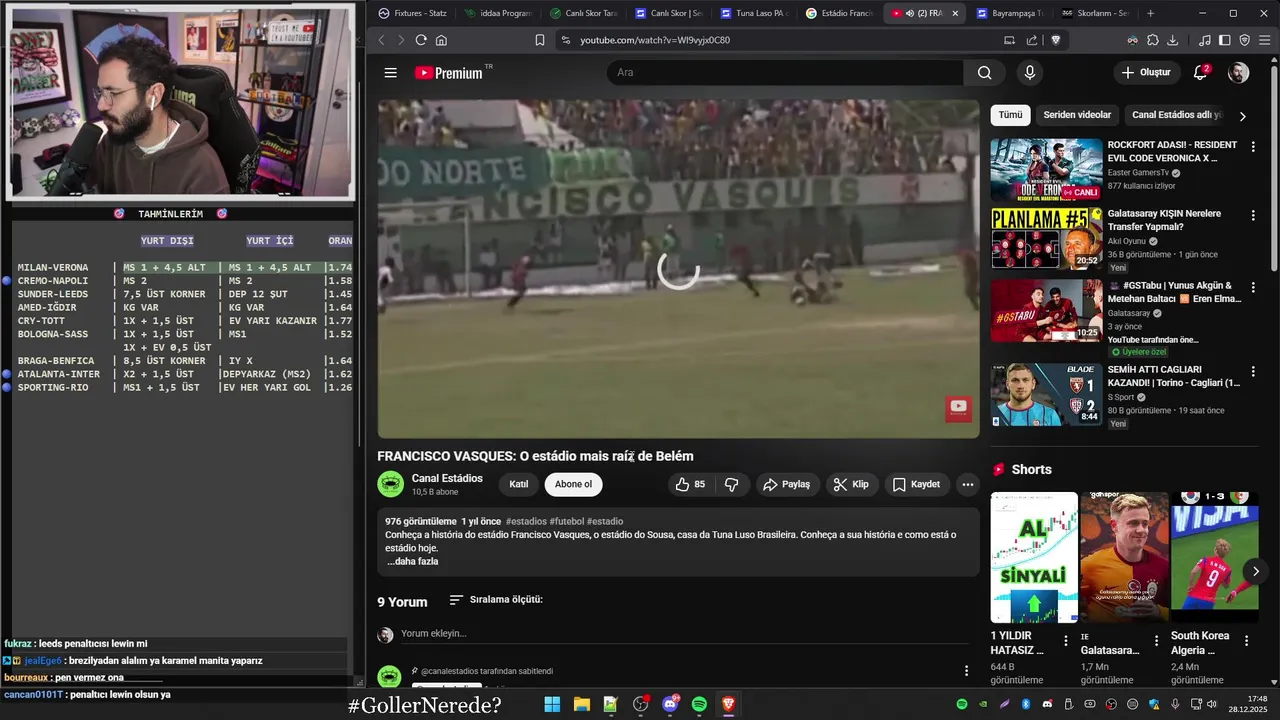Select the Seriden videolar filter chip
Image resolution: width=1280 pixels, height=720 pixels.
(1077, 115)
